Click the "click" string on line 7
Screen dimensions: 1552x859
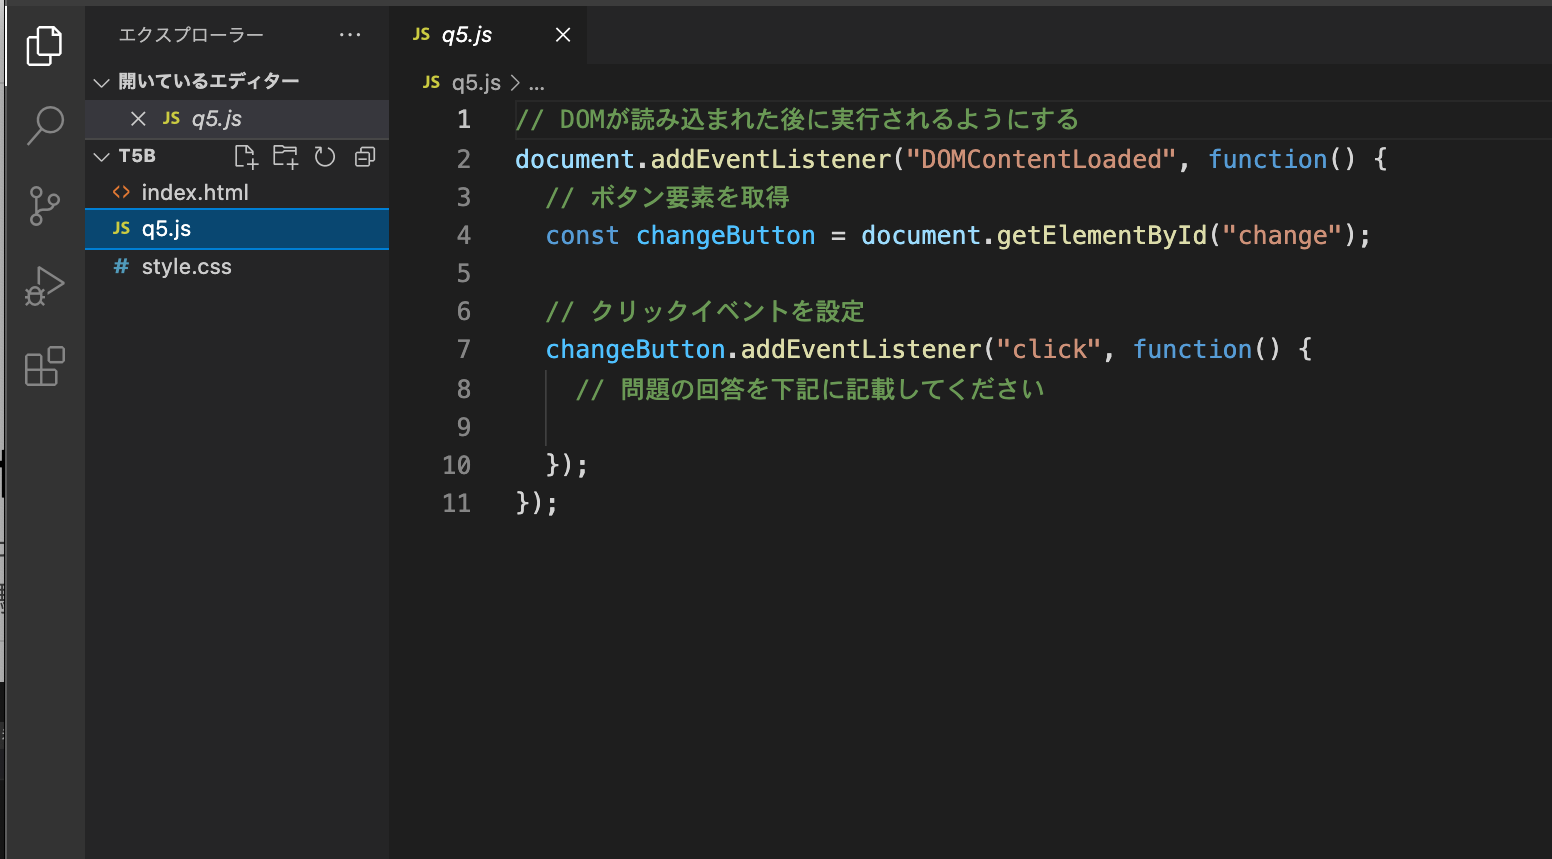point(1049,350)
